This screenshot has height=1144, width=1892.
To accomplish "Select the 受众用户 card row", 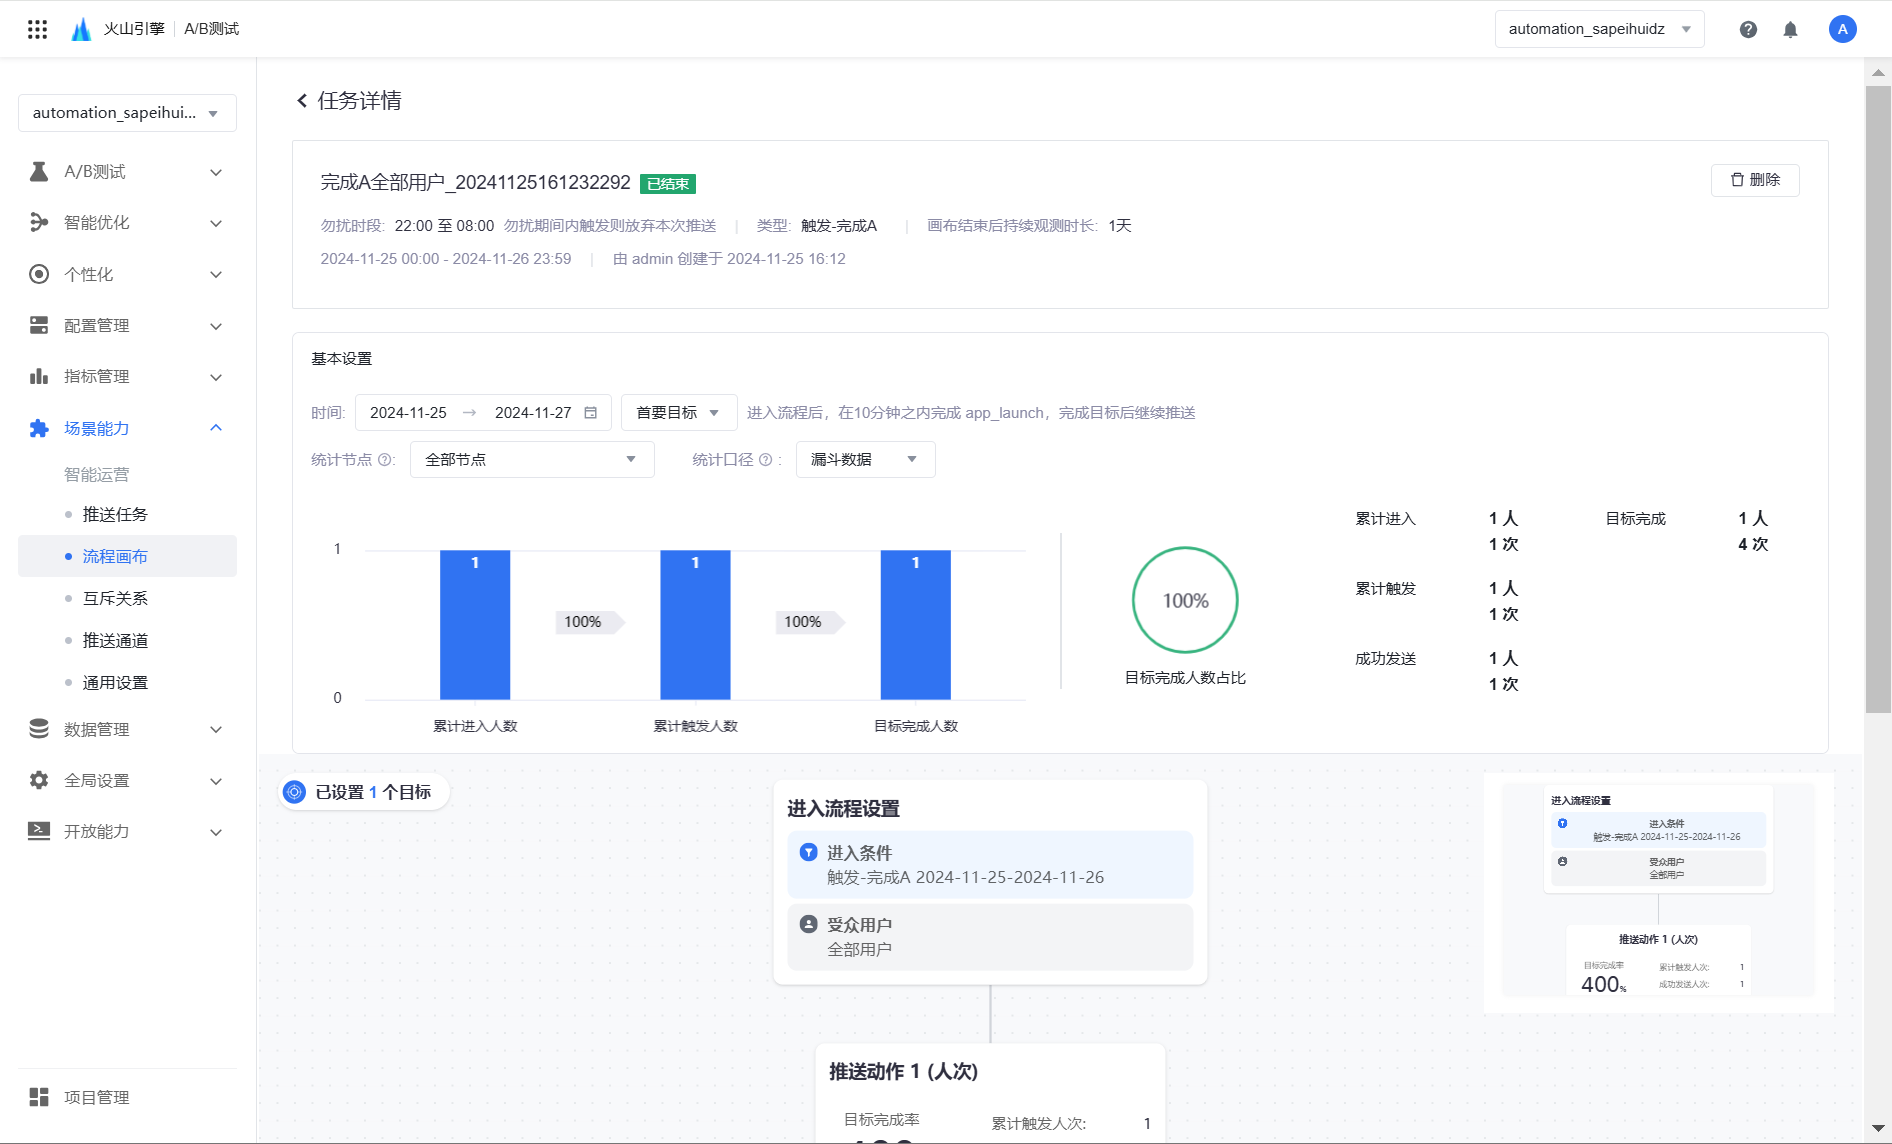I will pyautogui.click(x=990, y=937).
